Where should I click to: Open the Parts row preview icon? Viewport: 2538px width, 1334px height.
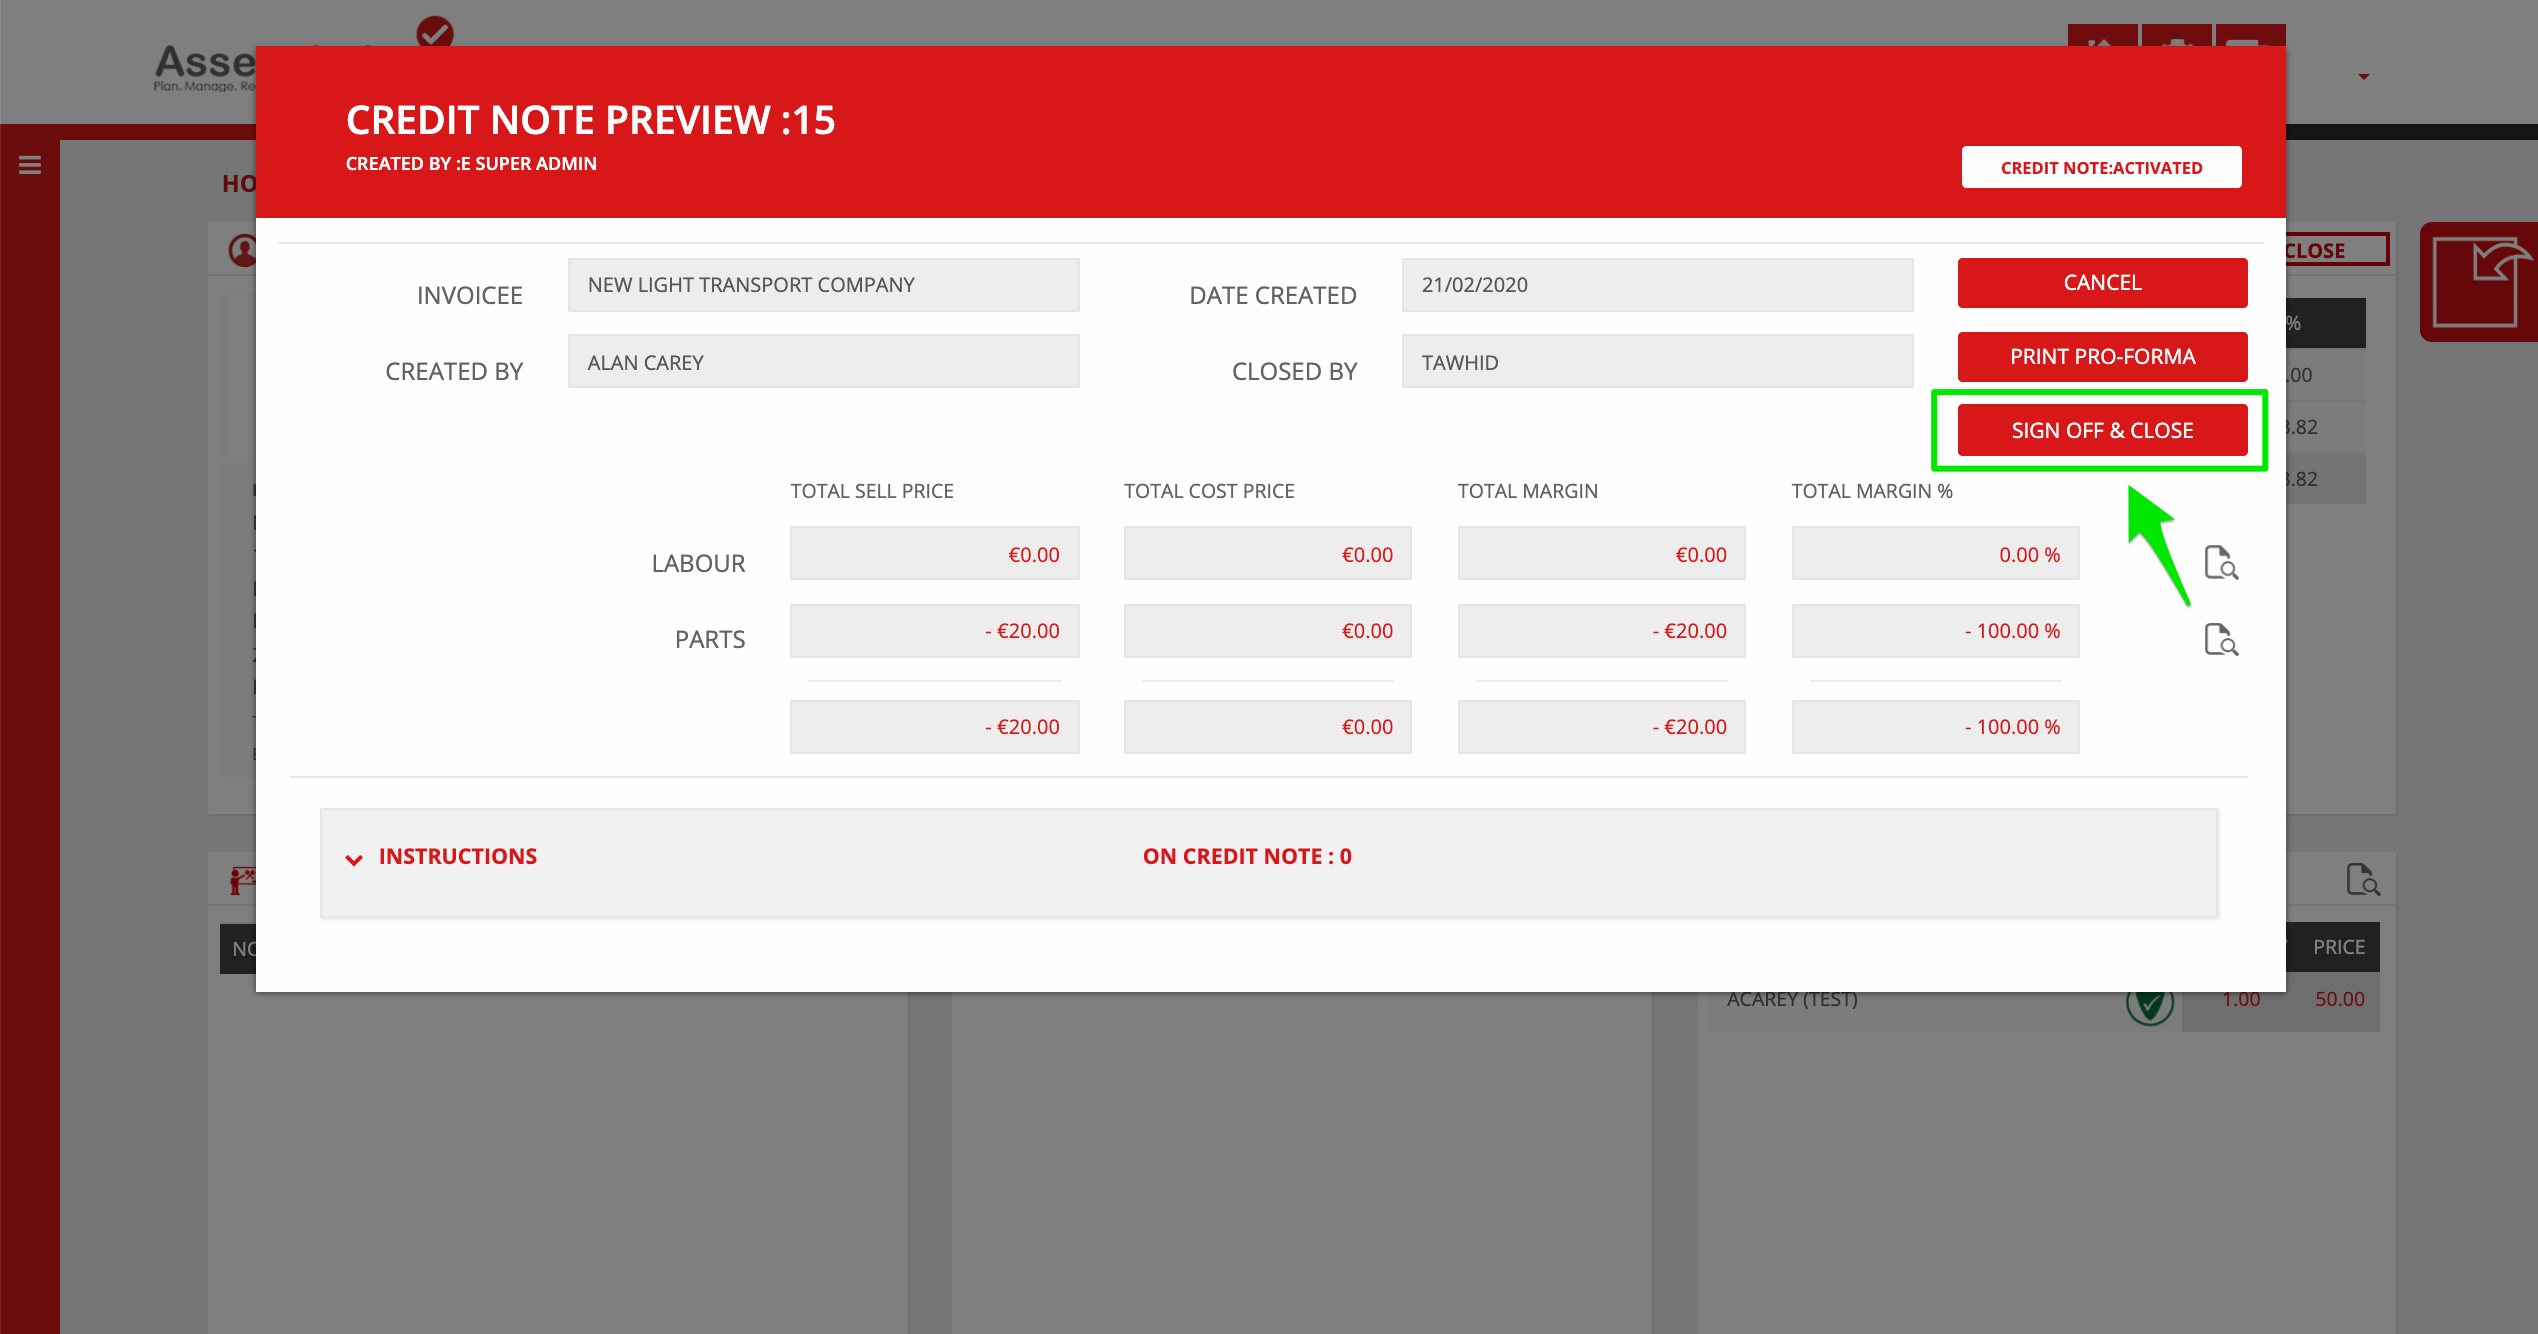pyautogui.click(x=2220, y=640)
